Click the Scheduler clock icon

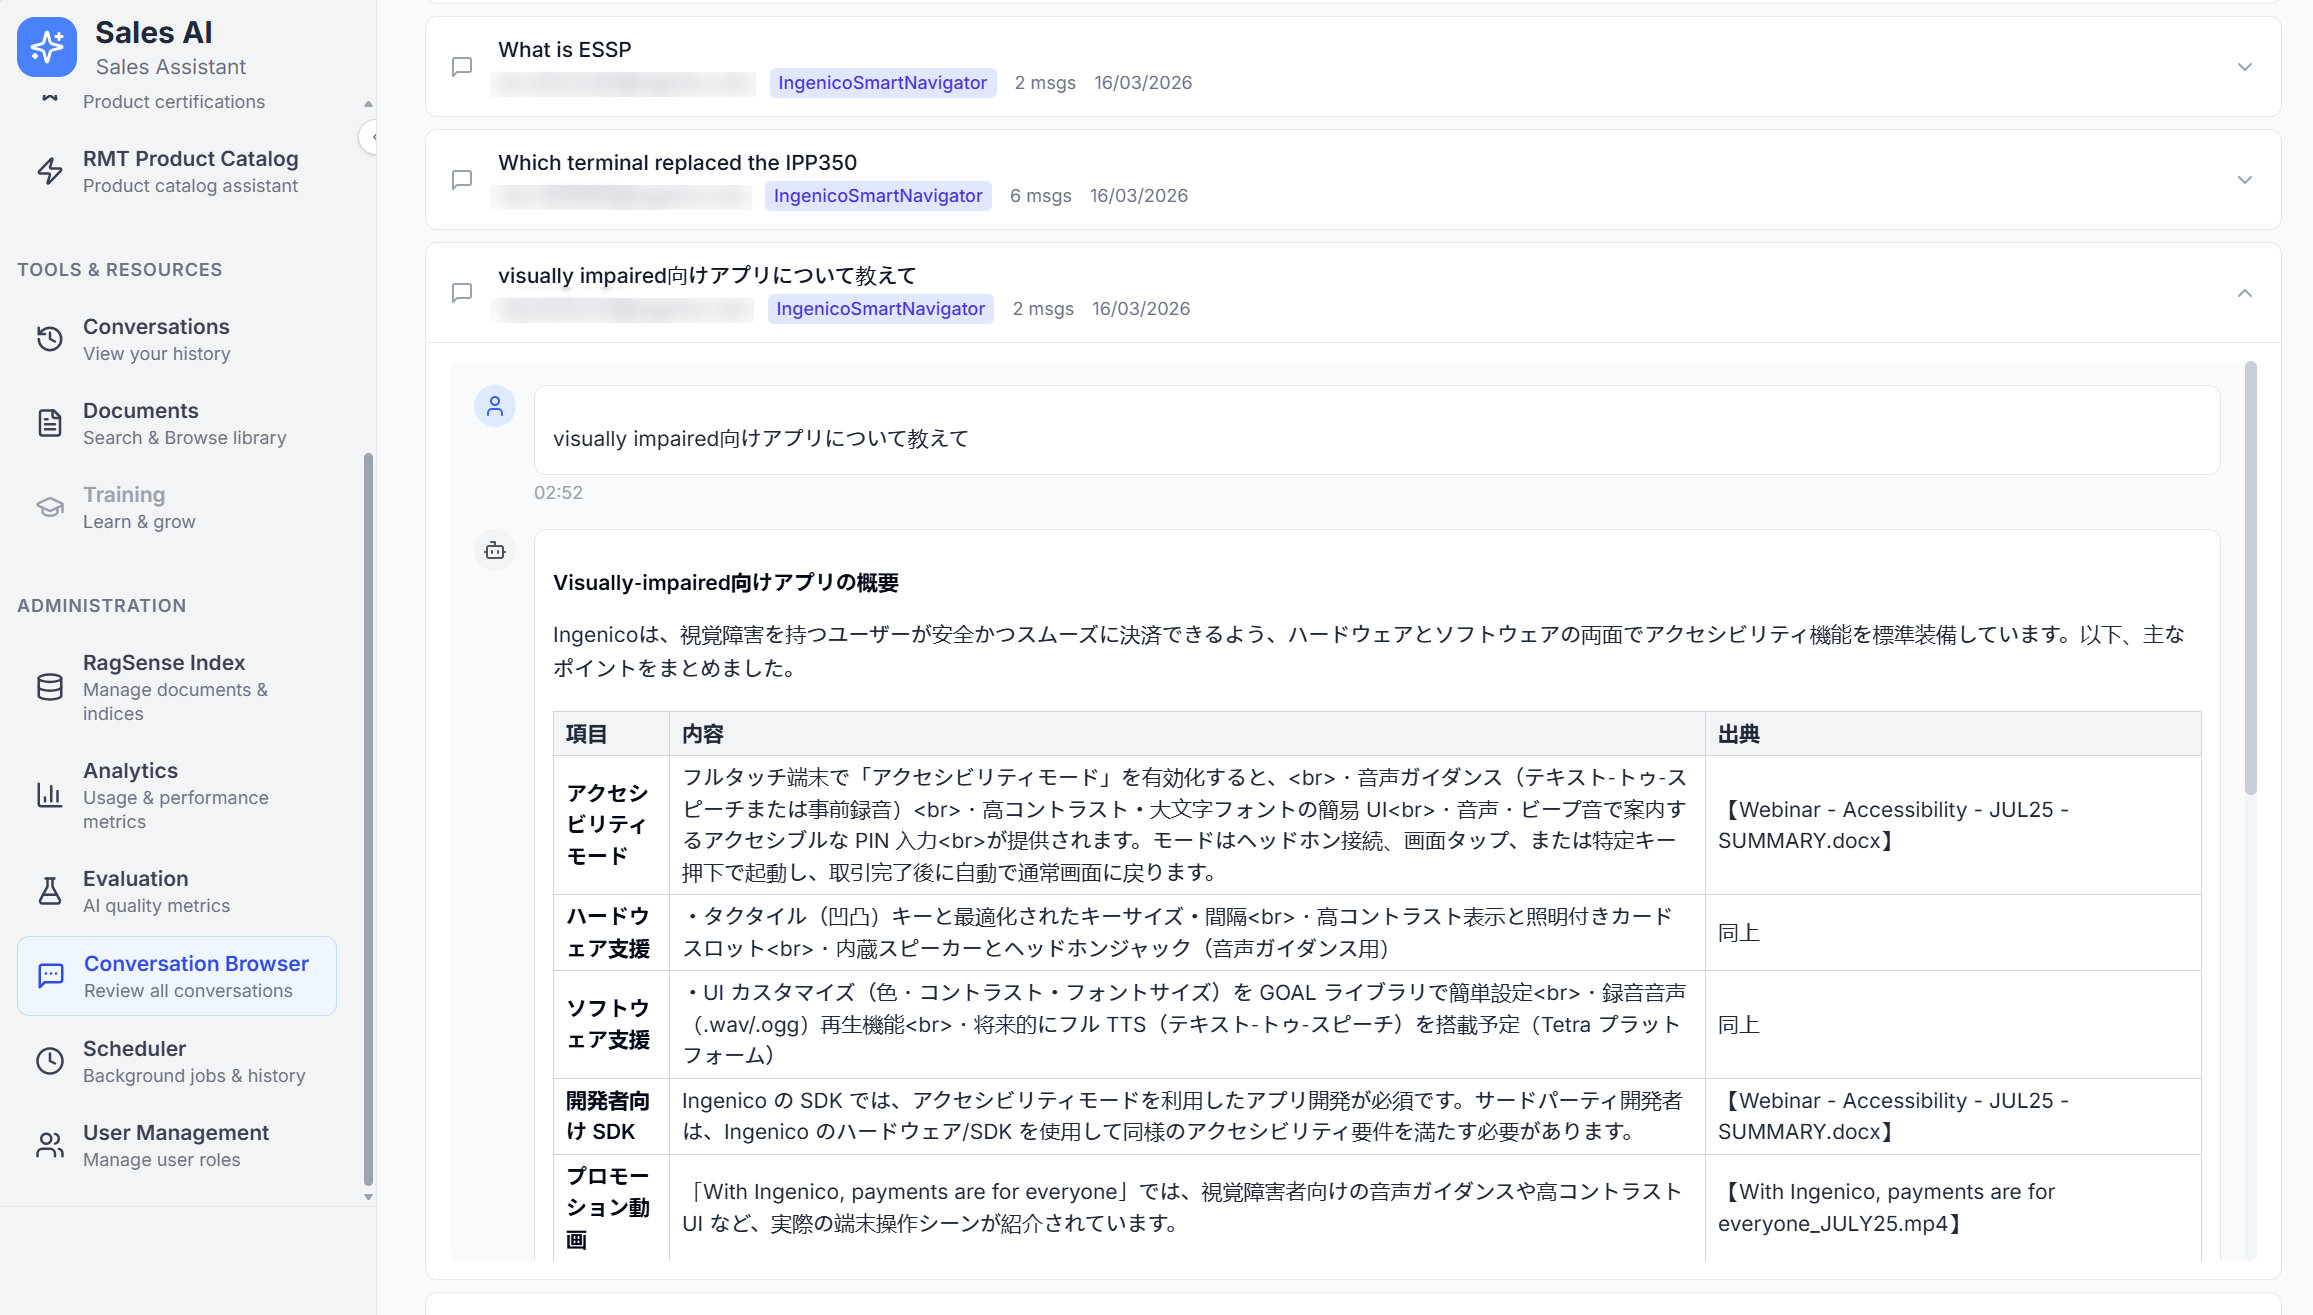point(50,1061)
